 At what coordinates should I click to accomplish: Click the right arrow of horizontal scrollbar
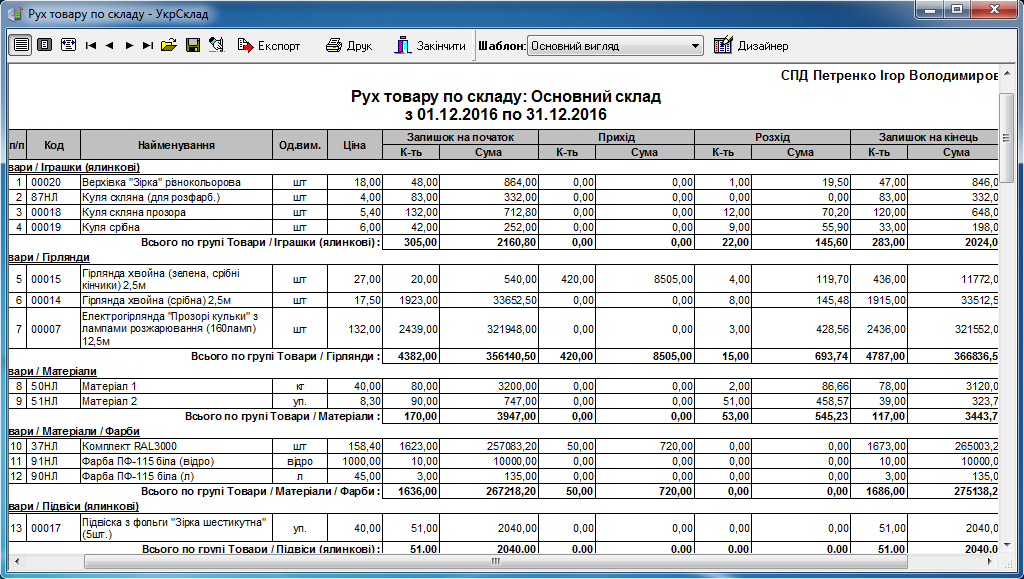click(x=990, y=561)
